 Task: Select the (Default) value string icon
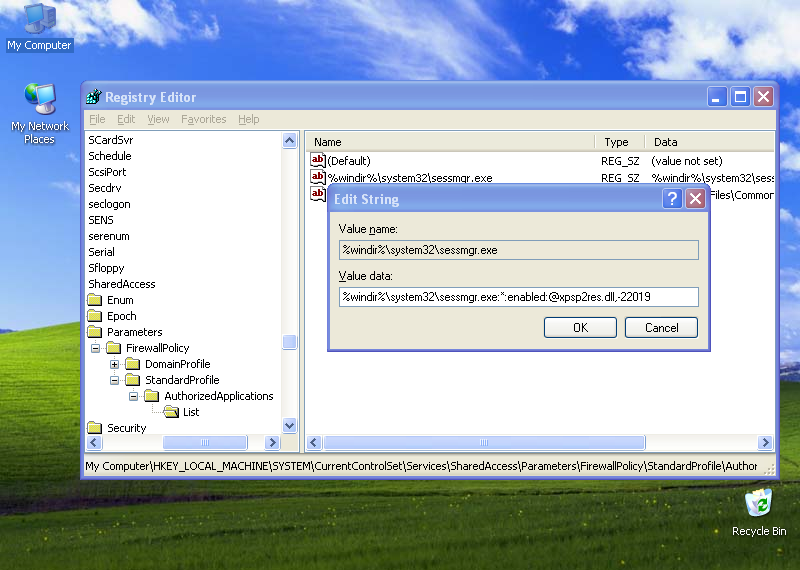318,160
